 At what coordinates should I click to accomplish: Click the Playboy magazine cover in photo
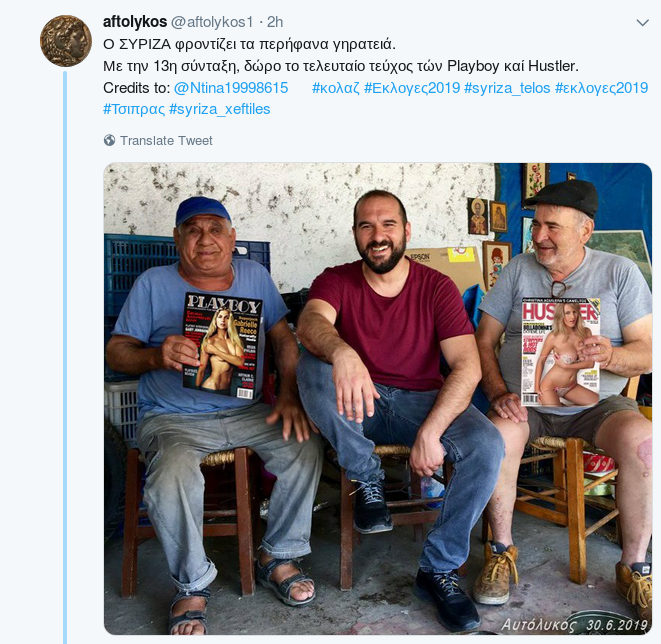(x=223, y=345)
